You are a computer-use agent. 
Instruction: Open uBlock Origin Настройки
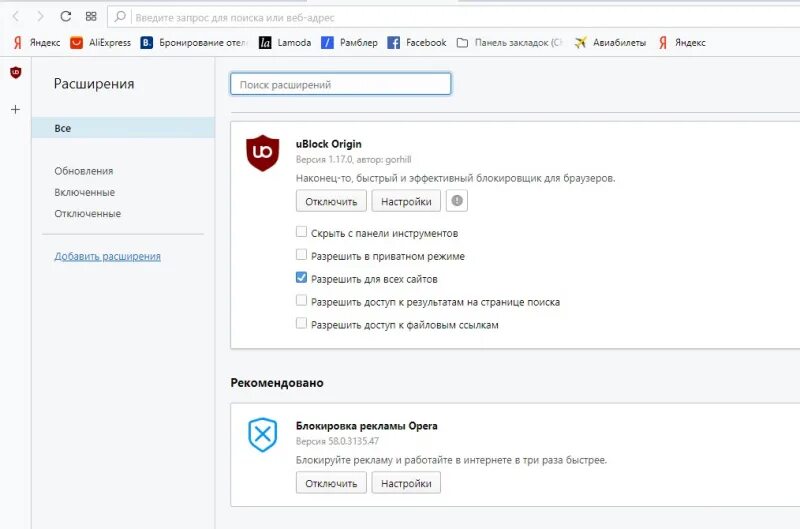click(406, 201)
